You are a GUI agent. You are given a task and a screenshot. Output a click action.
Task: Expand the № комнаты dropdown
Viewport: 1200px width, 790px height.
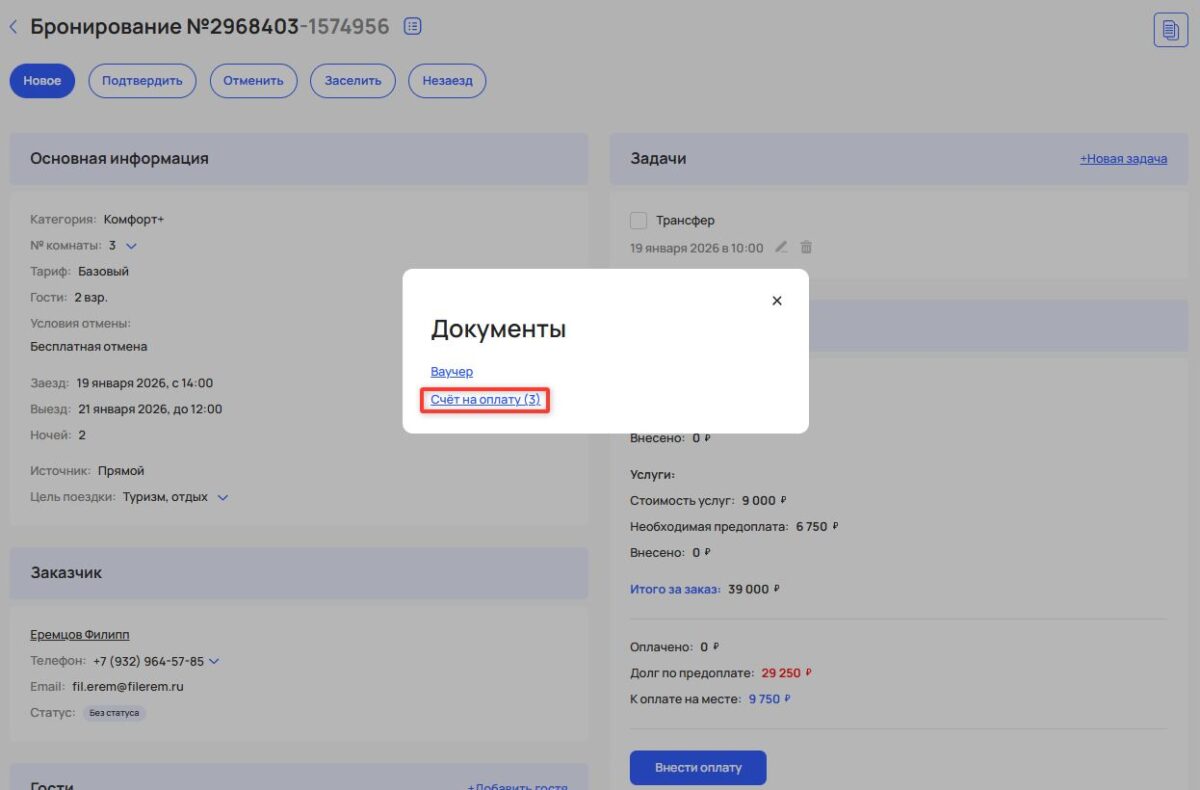point(131,244)
